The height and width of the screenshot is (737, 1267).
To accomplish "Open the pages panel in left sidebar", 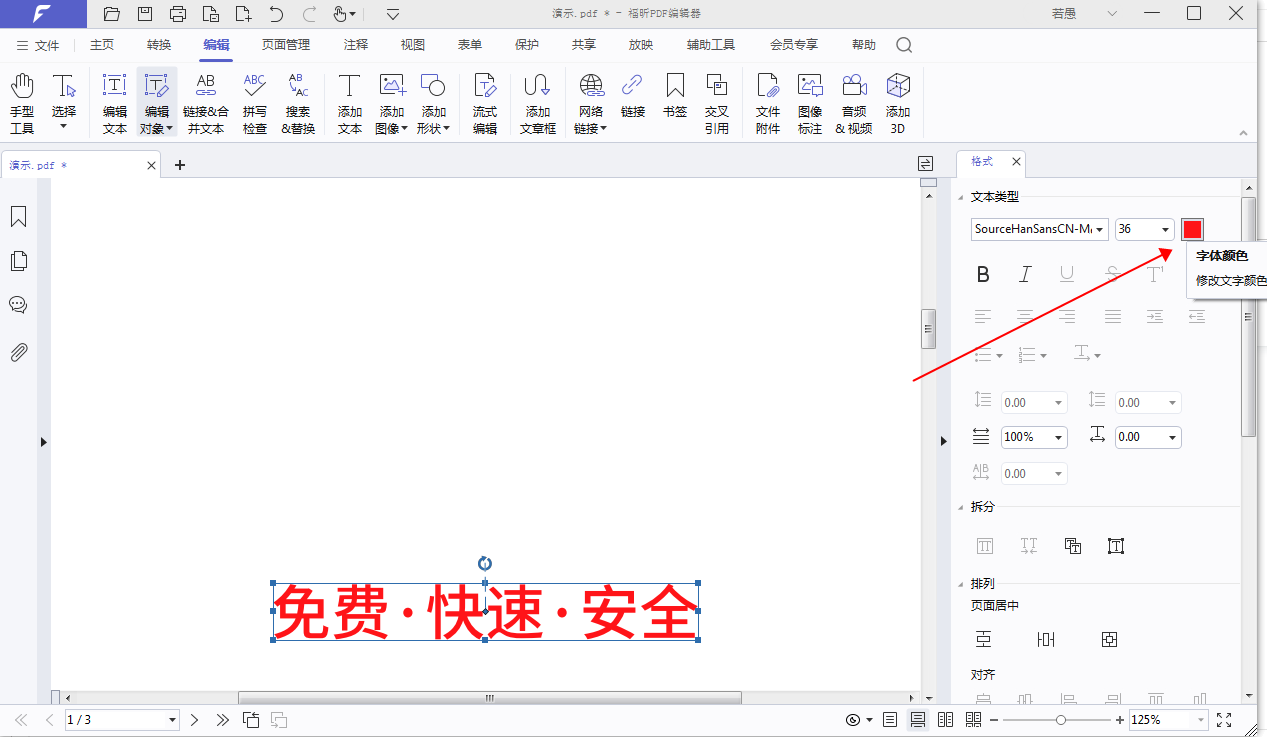I will pos(18,261).
